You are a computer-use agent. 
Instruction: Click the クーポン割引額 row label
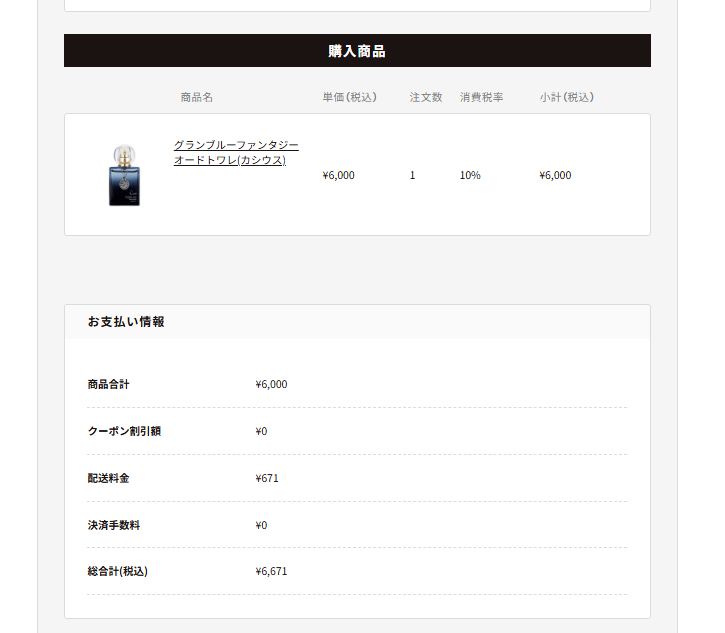click(124, 431)
